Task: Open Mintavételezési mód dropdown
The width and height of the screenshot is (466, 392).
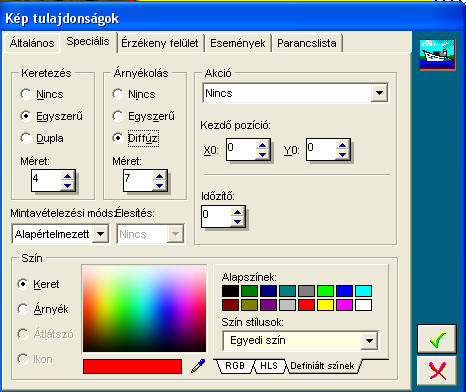Action: [100, 234]
